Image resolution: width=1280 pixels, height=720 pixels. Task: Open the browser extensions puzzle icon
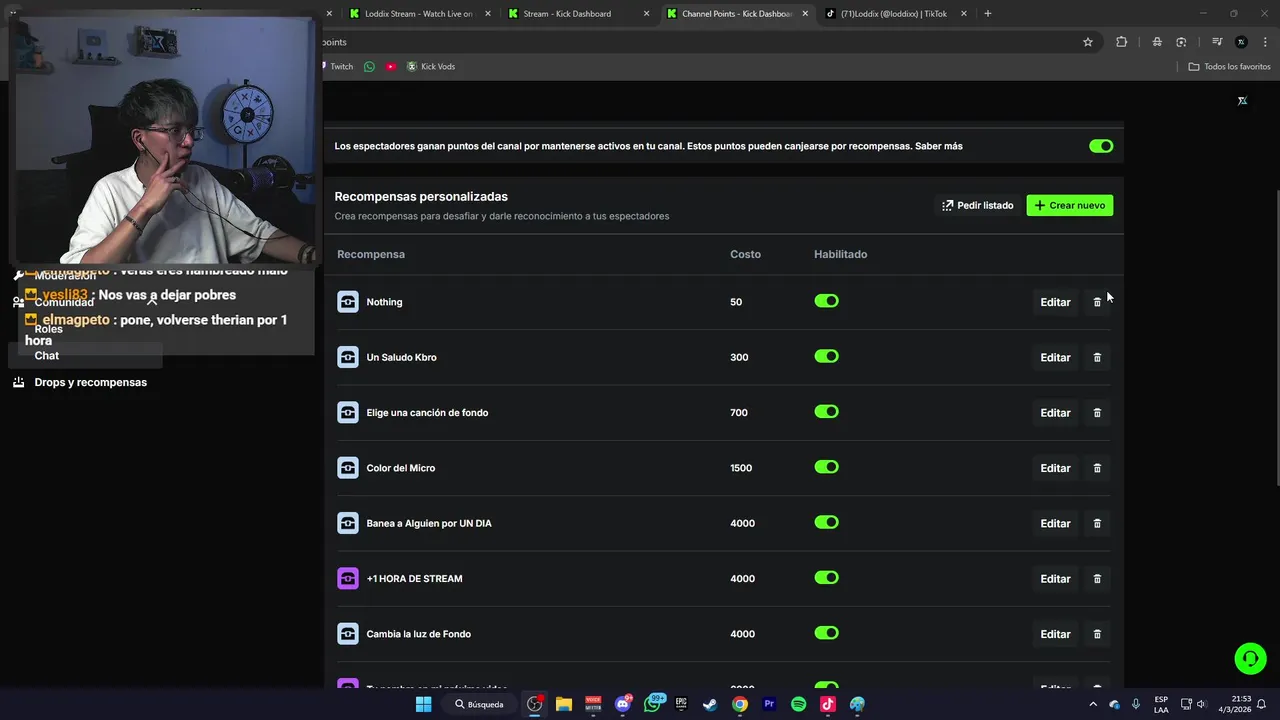coord(1121,42)
